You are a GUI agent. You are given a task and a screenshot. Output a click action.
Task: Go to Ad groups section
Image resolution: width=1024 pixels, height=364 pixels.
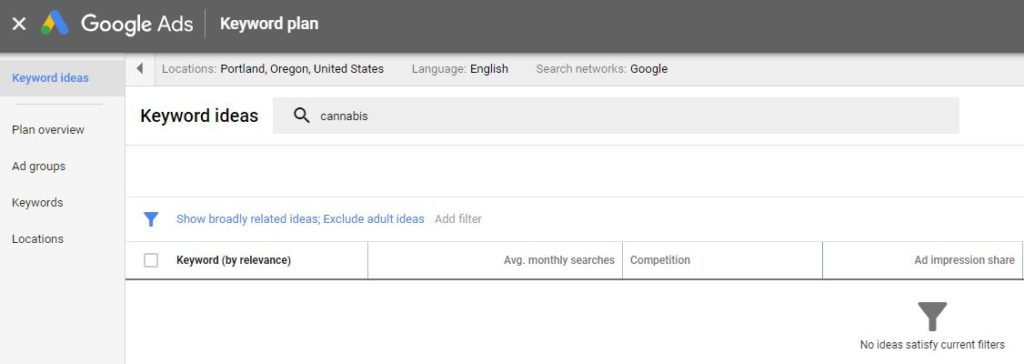(39, 166)
